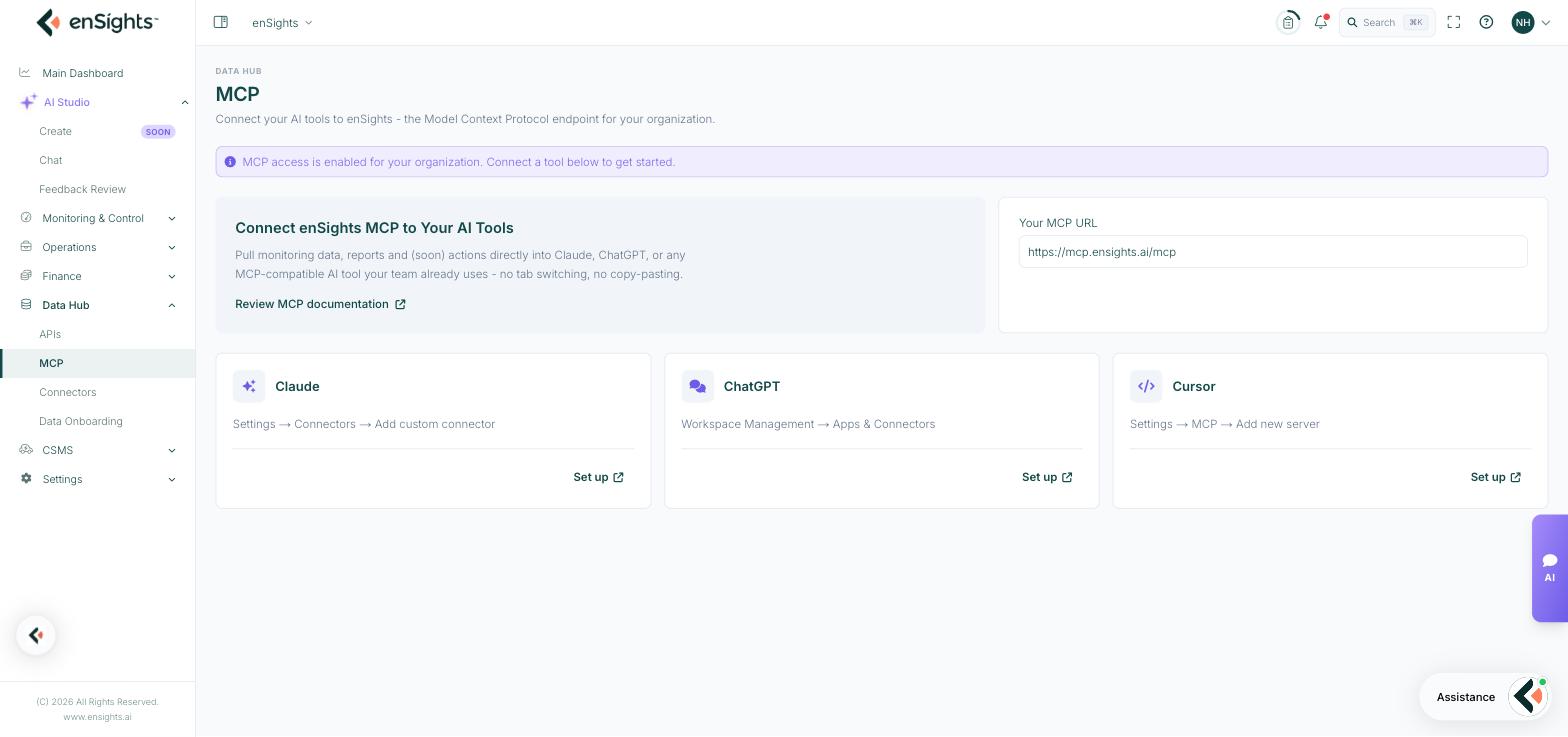
Task: Click the floating enSights logo button
Action: pos(36,635)
